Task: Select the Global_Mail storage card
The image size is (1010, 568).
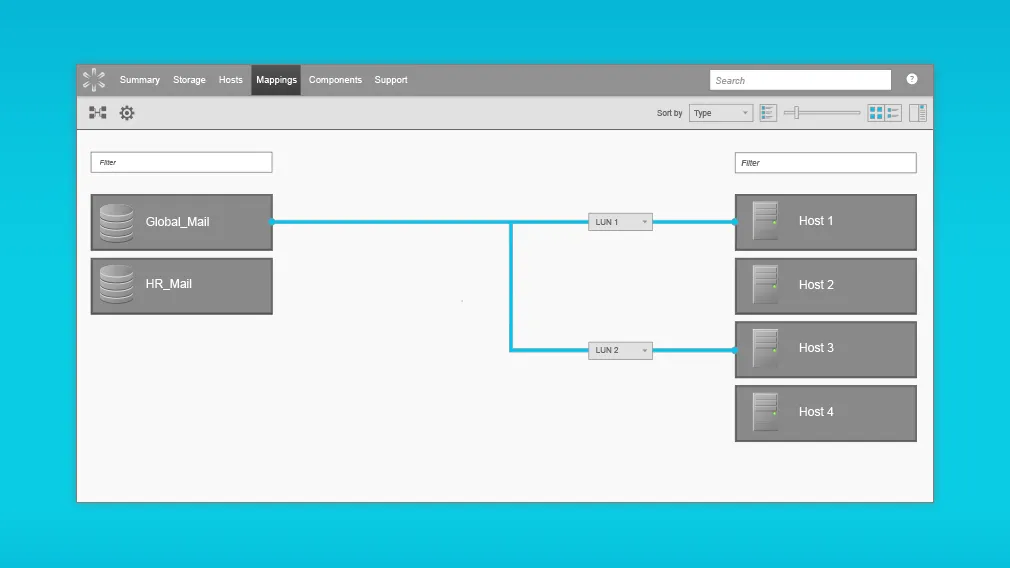Action: click(182, 222)
